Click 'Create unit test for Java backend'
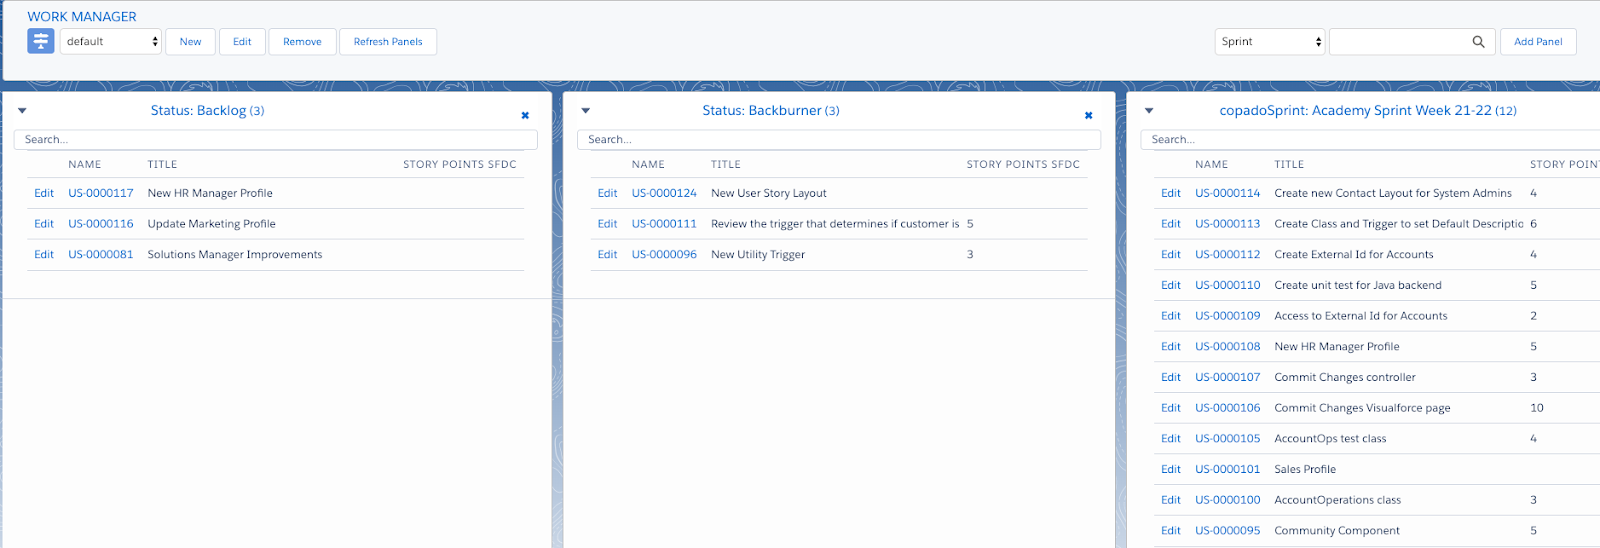 coord(1358,285)
